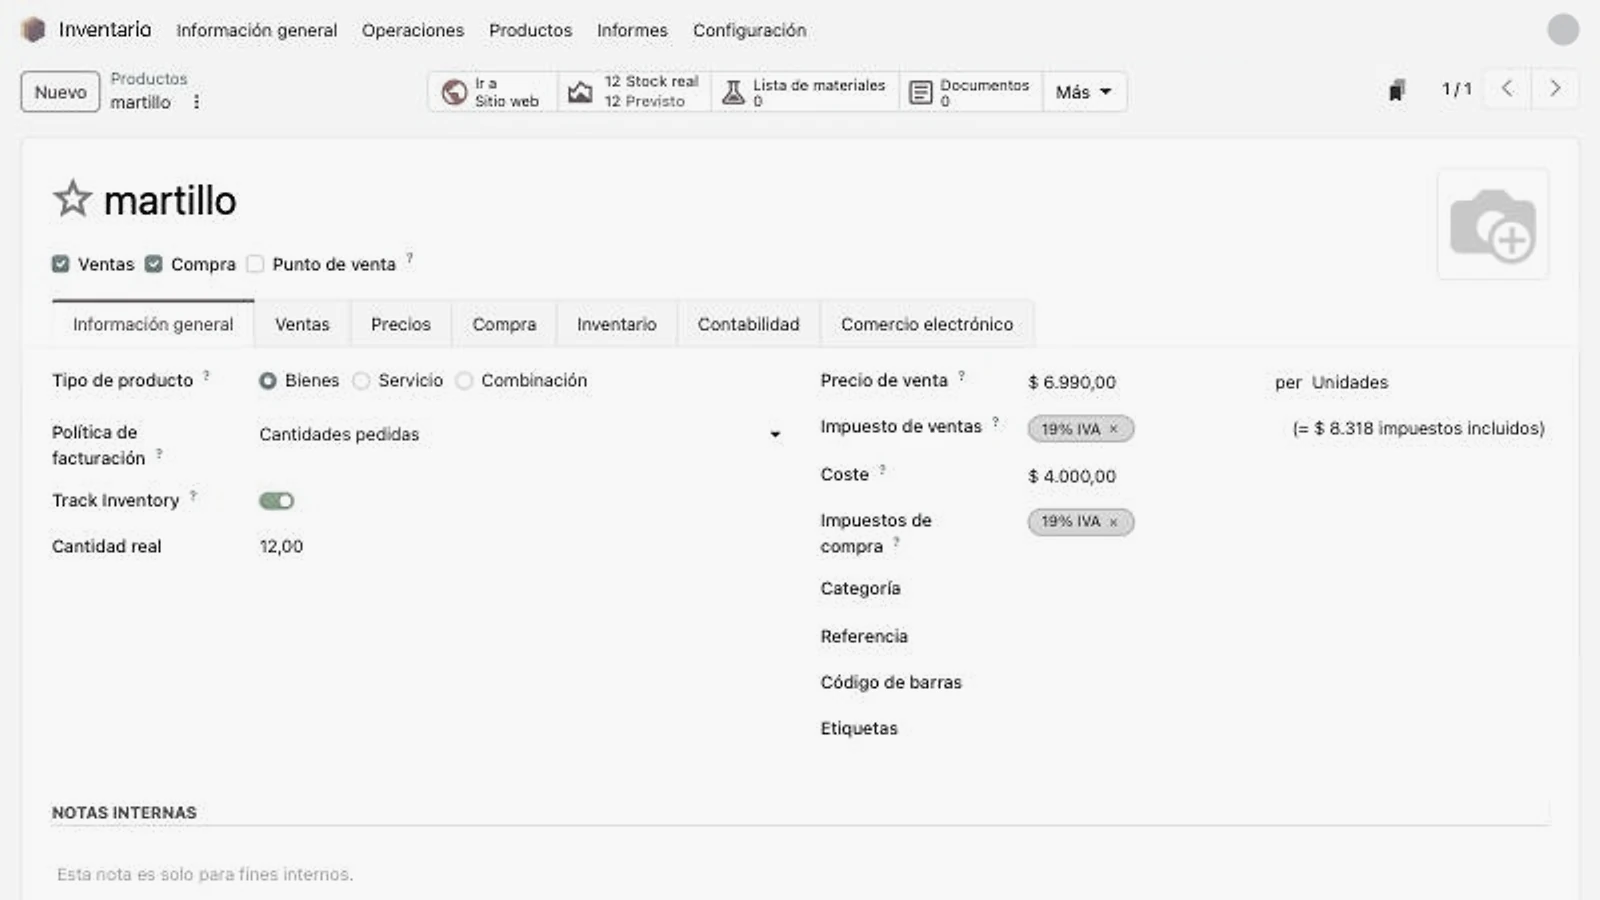Viewport: 1600px width, 900px height.
Task: Open the Unidades unit of measure field
Action: click(1350, 382)
